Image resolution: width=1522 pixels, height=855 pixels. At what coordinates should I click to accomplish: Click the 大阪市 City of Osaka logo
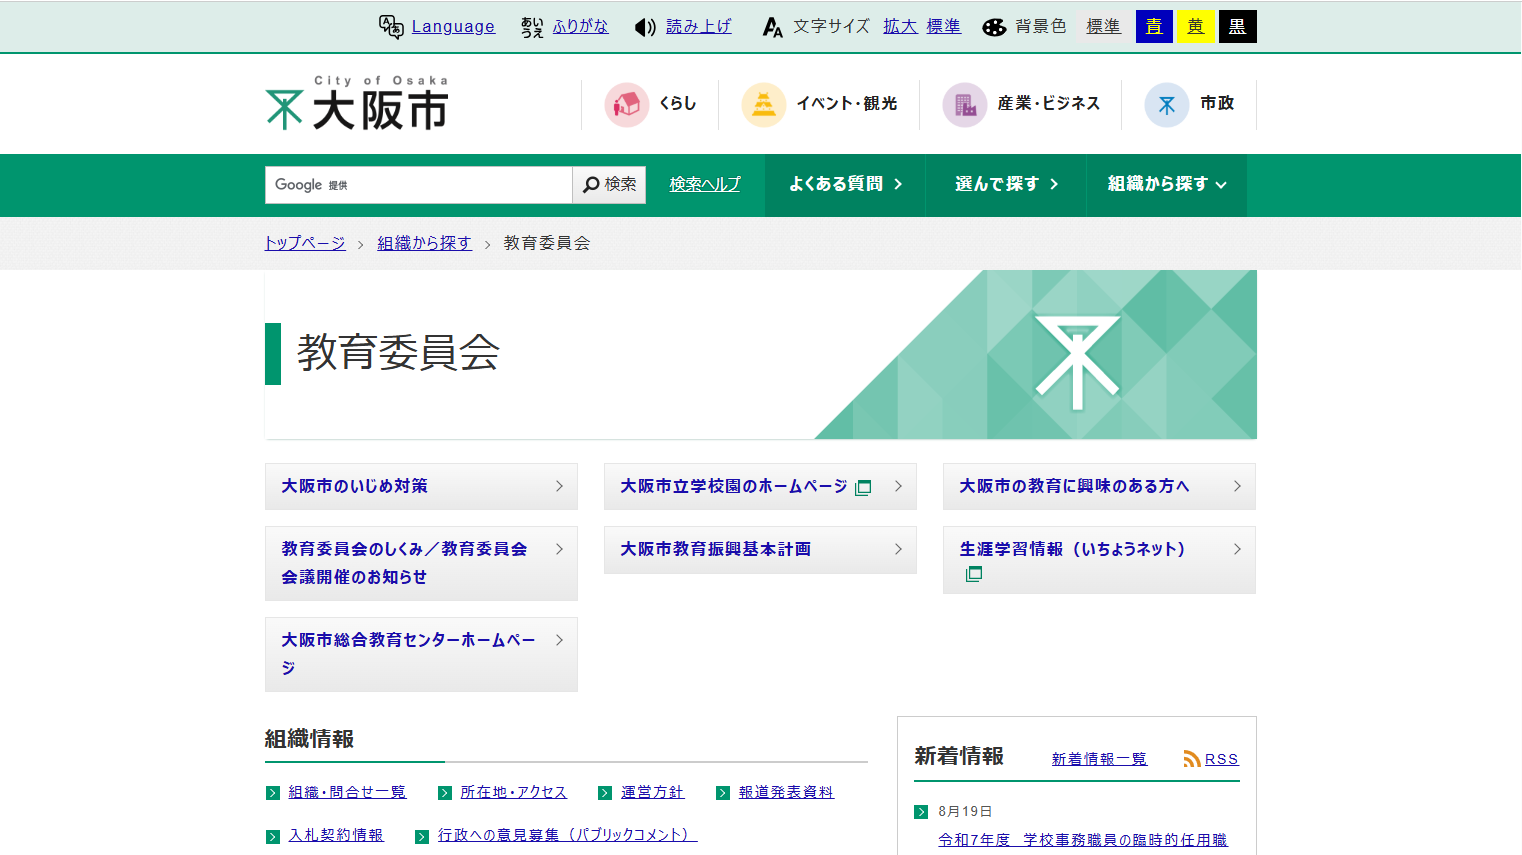click(x=357, y=103)
